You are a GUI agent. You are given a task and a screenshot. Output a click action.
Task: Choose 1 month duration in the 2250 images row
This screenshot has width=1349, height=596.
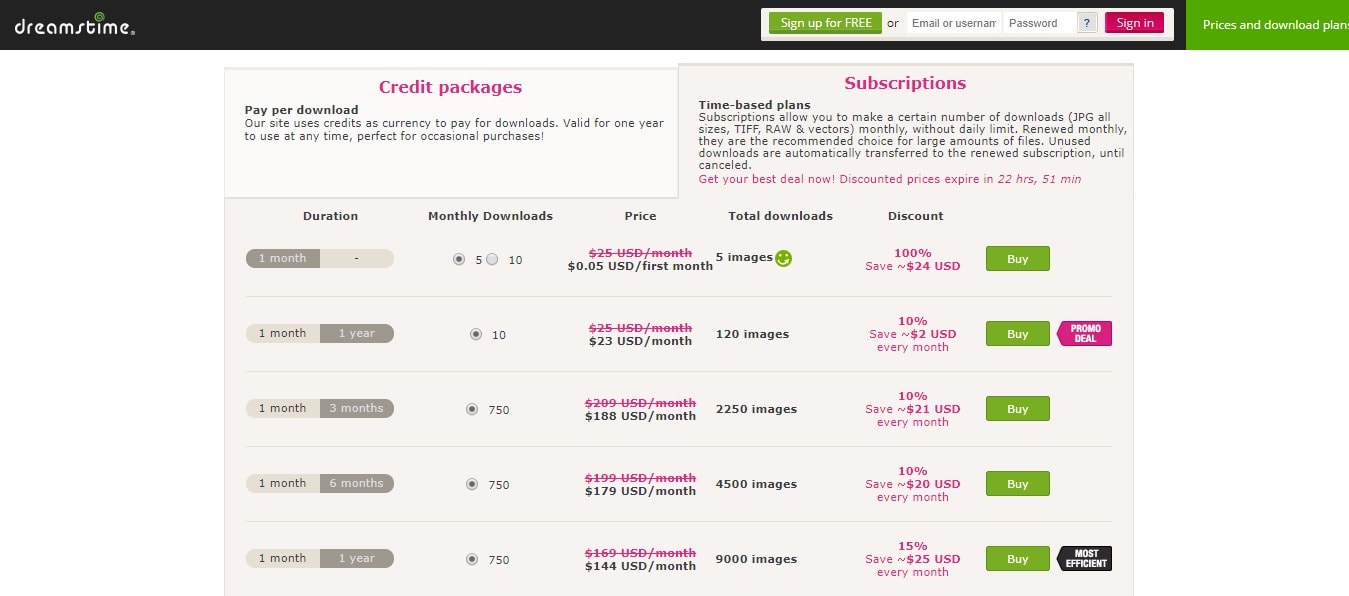pyautogui.click(x=283, y=408)
